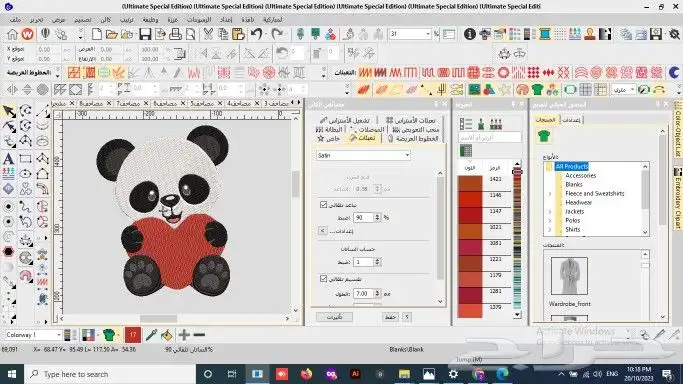
Task: Pick a color with the eyedropper icon
Action: (x=151, y=335)
